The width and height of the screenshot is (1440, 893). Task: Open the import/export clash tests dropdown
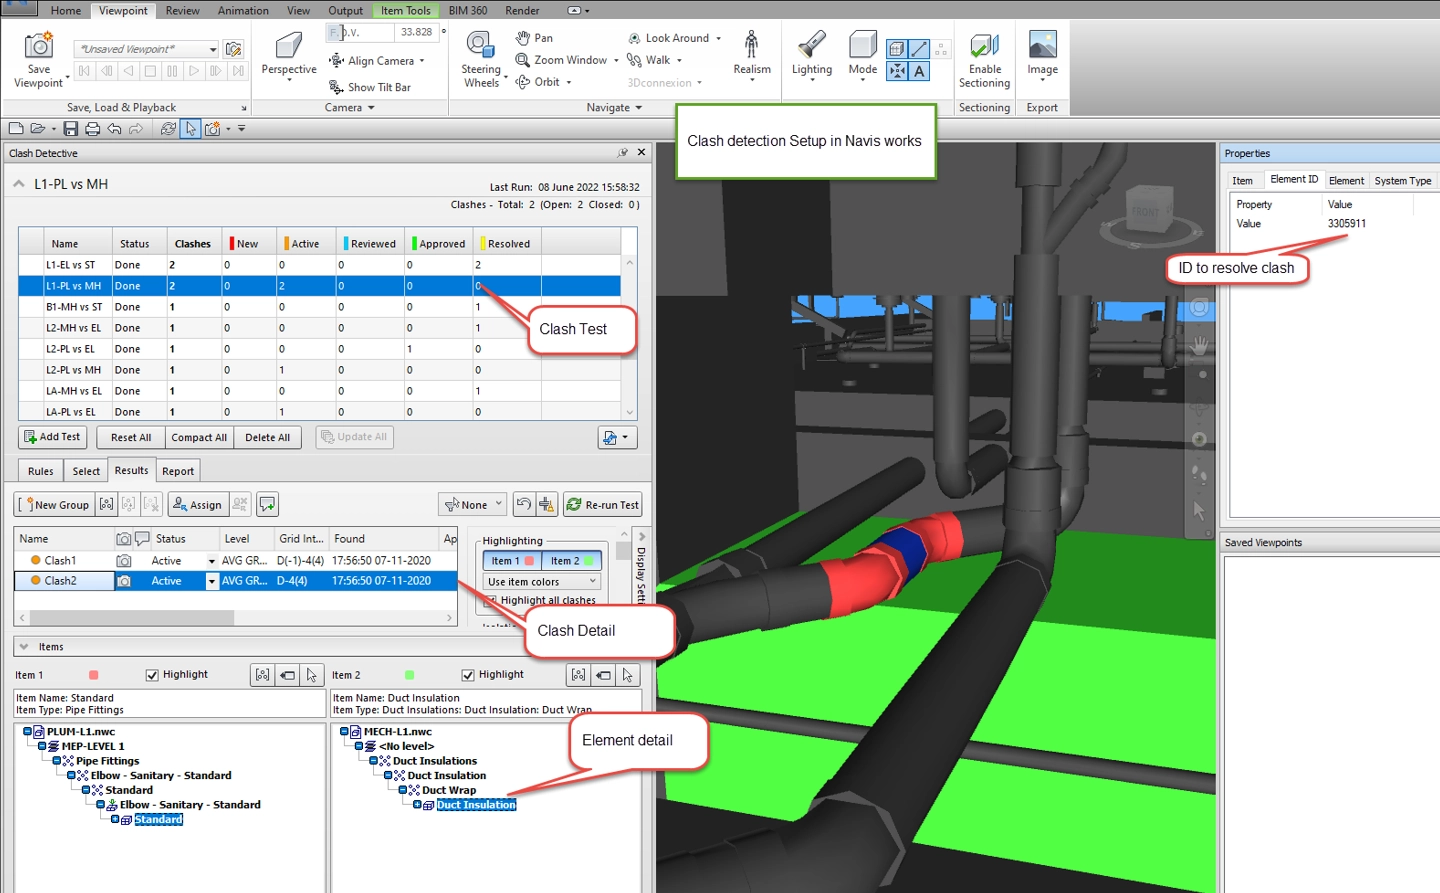pyautogui.click(x=617, y=438)
